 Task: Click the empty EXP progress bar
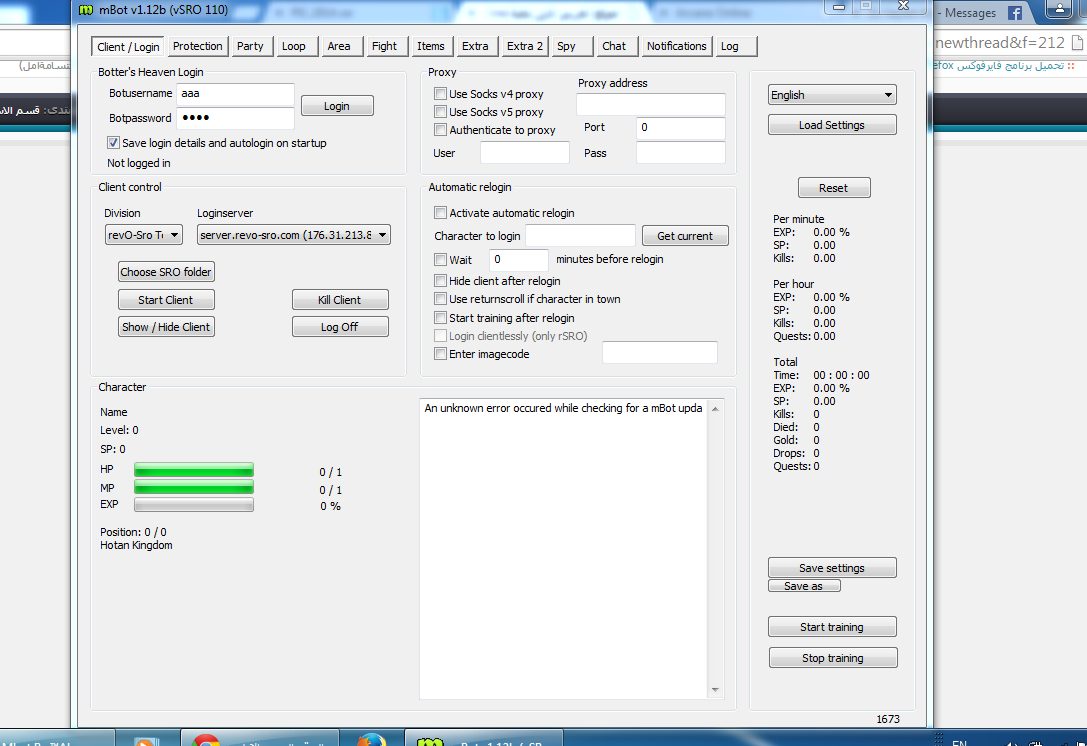(x=194, y=505)
